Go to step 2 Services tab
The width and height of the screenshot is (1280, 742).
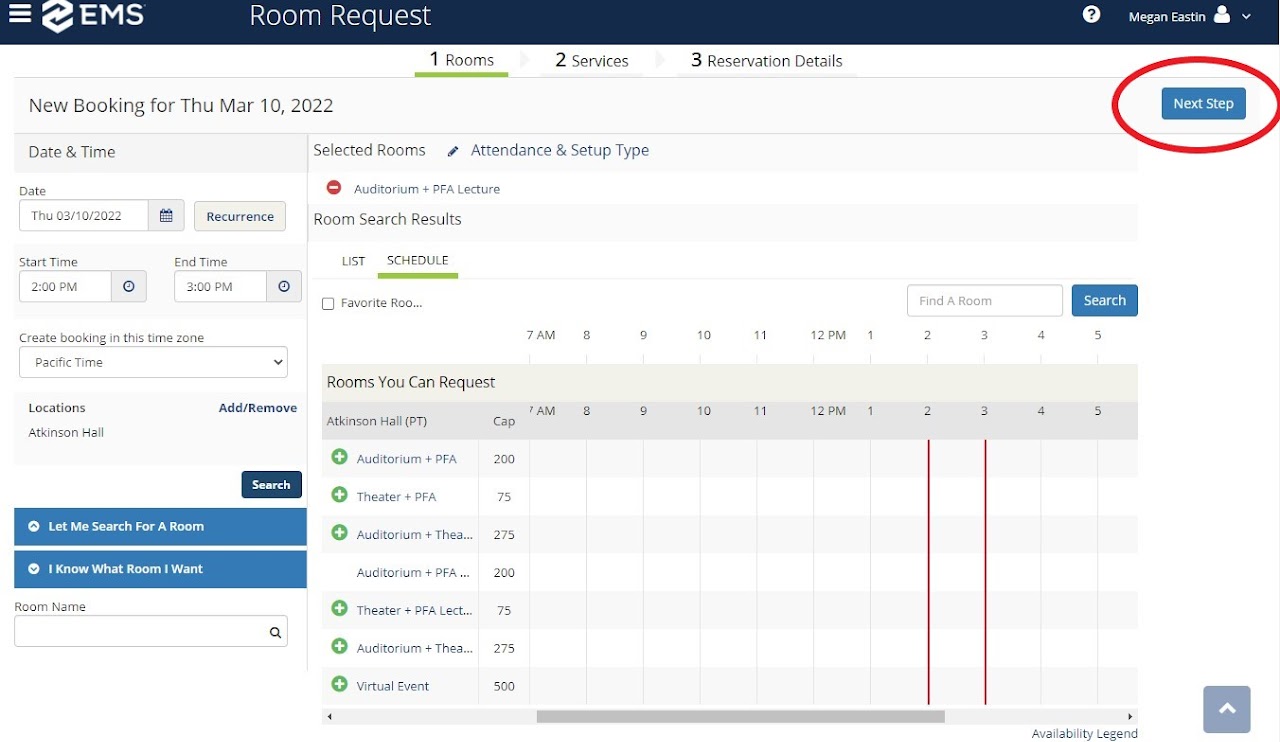click(x=592, y=61)
